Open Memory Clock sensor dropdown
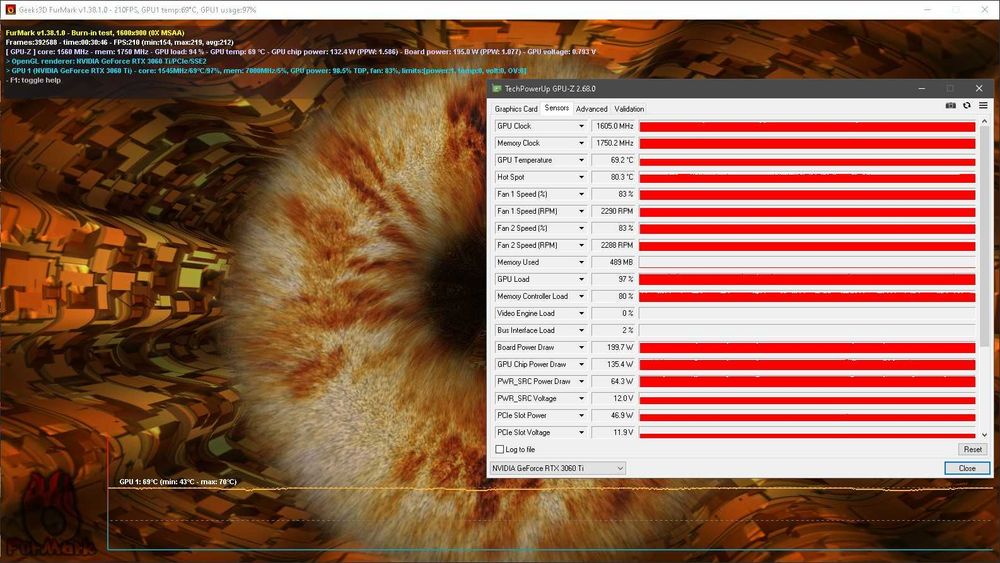 point(581,143)
